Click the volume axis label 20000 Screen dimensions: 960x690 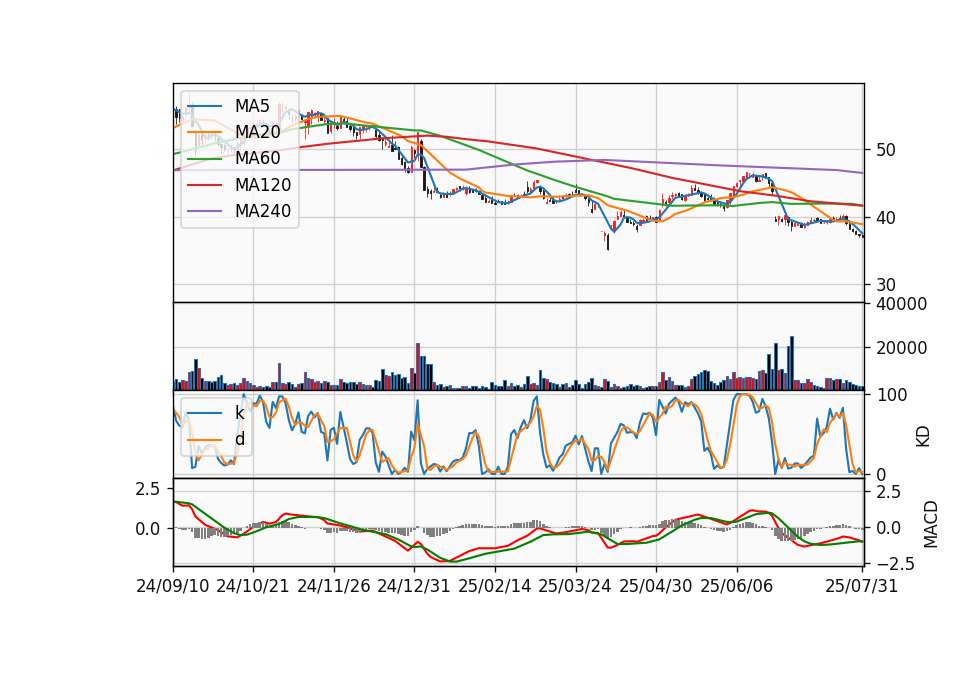click(901, 348)
